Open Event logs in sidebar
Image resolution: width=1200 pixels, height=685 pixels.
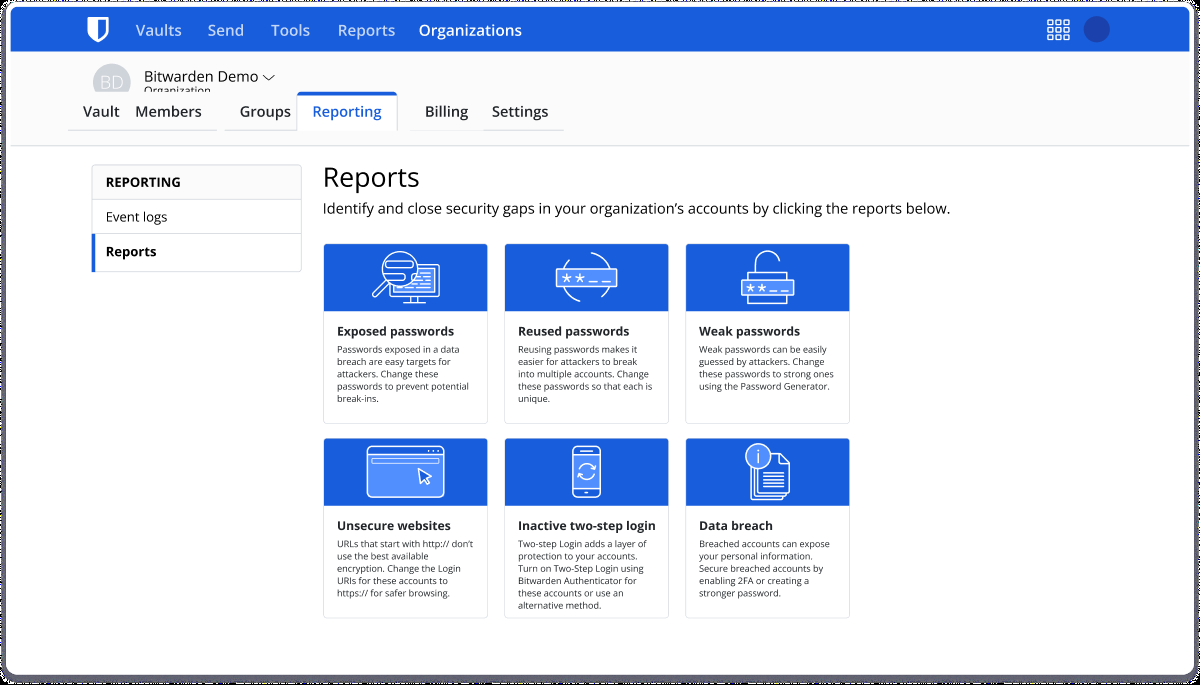(196, 217)
